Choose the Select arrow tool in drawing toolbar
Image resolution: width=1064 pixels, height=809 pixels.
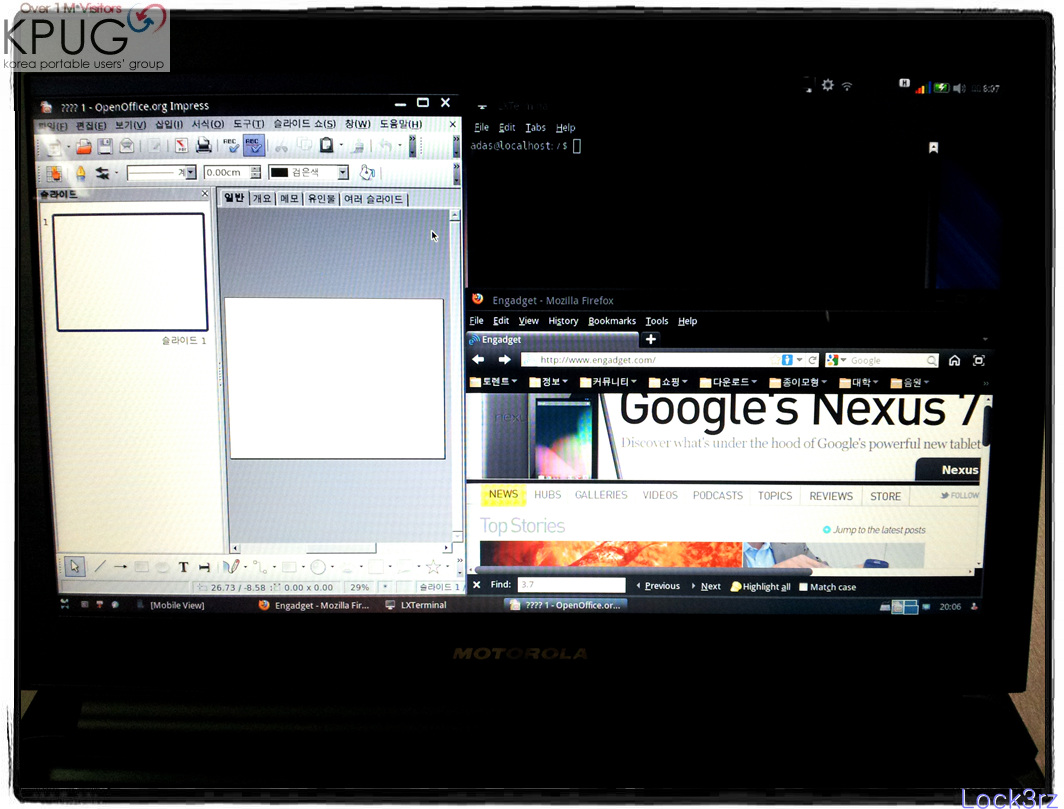coord(74,566)
